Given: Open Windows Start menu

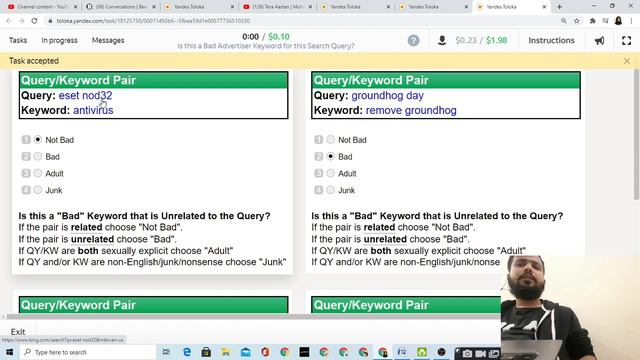Looking at the screenshot, I should coord(9,352).
